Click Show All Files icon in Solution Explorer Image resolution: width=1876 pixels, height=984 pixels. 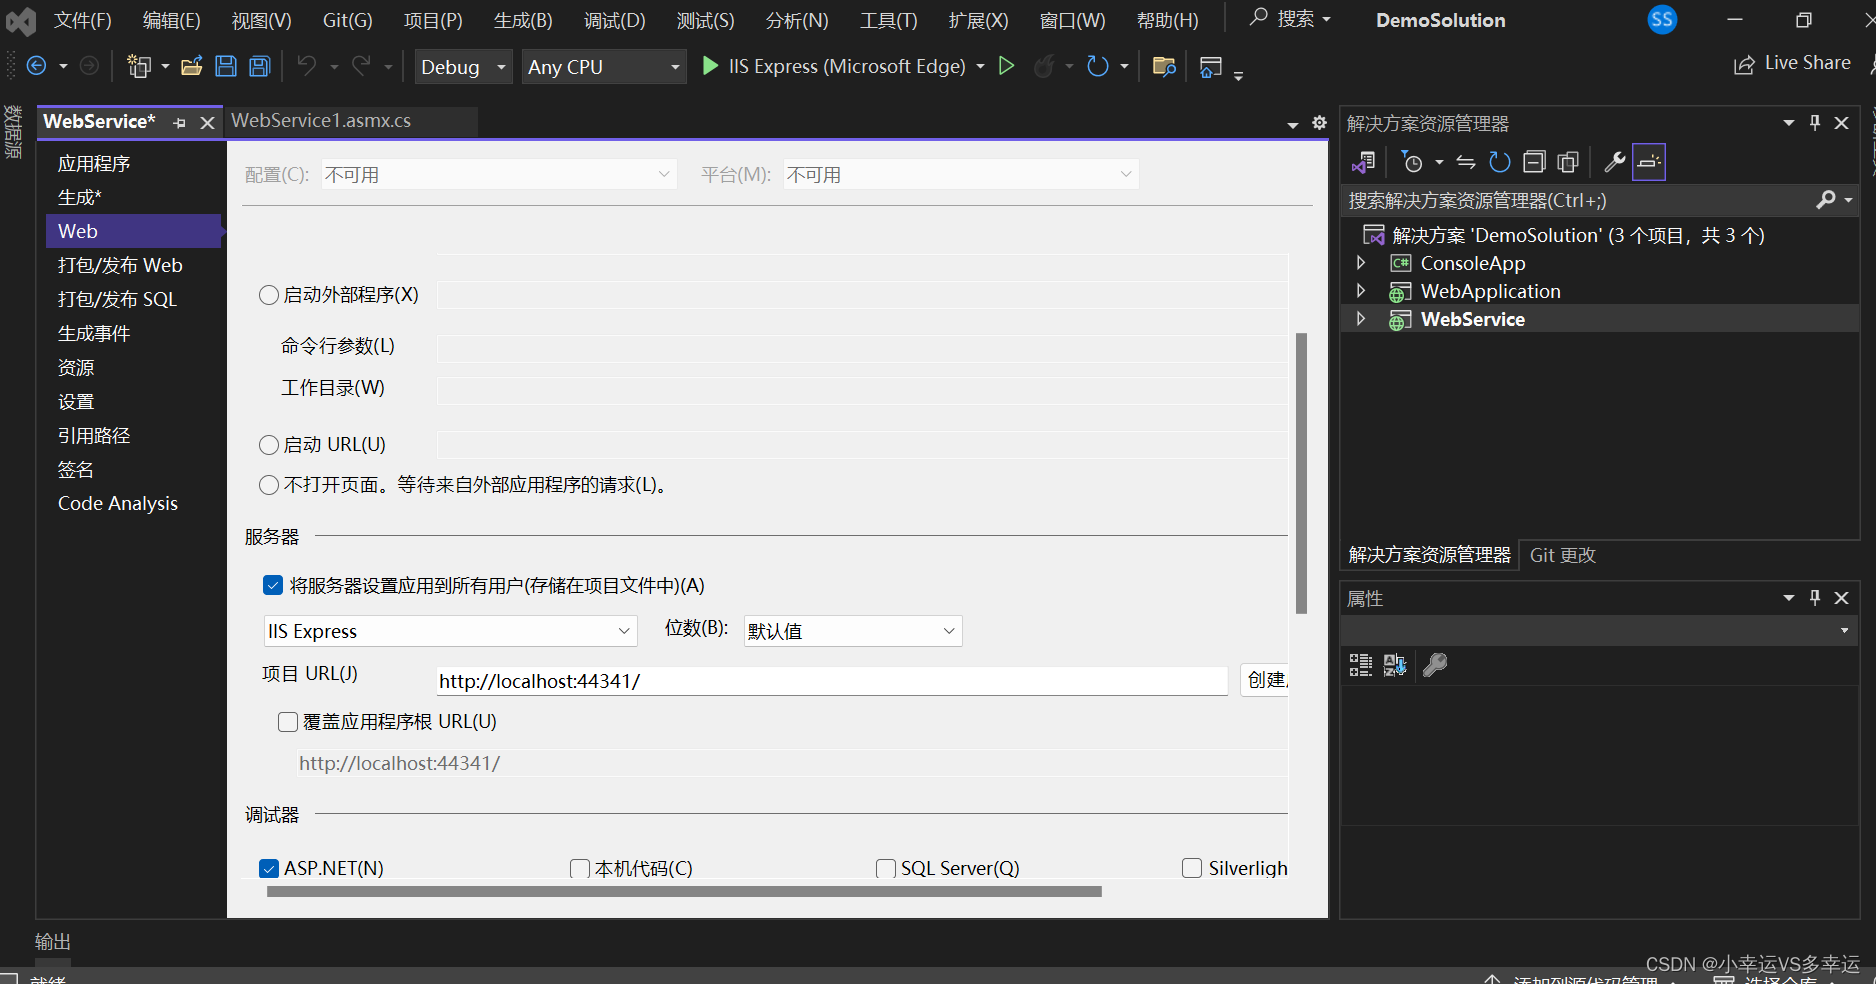click(x=1568, y=162)
